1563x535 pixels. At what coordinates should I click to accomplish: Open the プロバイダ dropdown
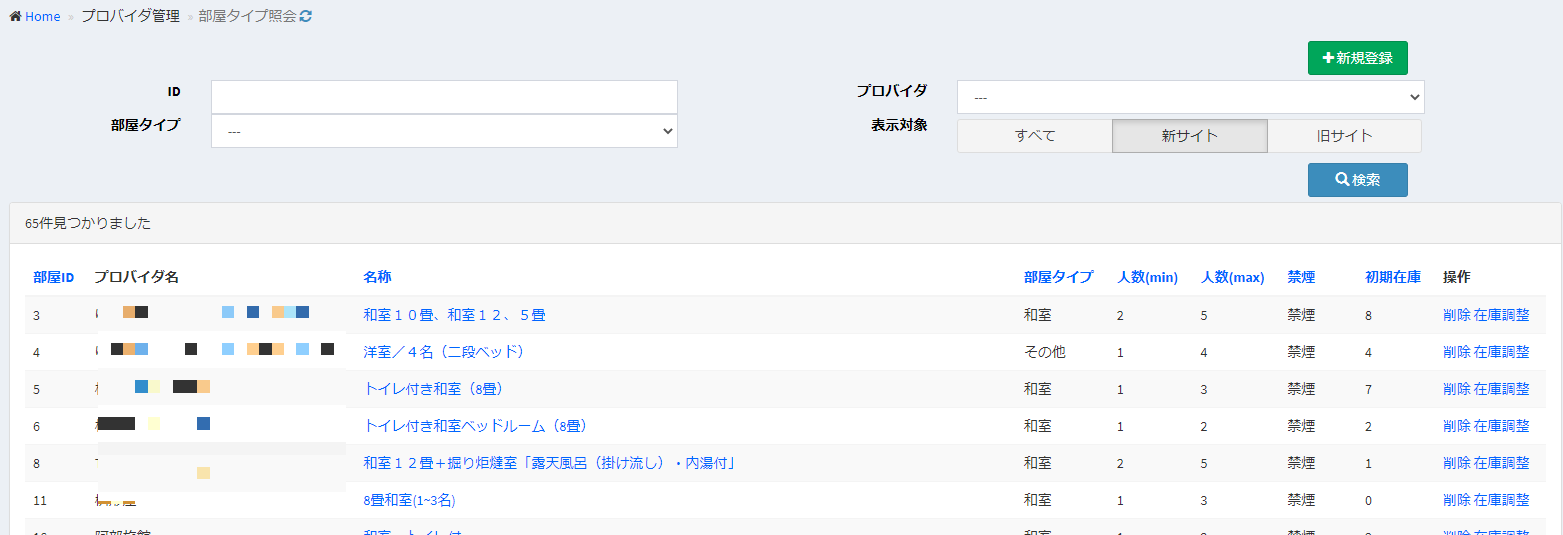click(x=1190, y=97)
